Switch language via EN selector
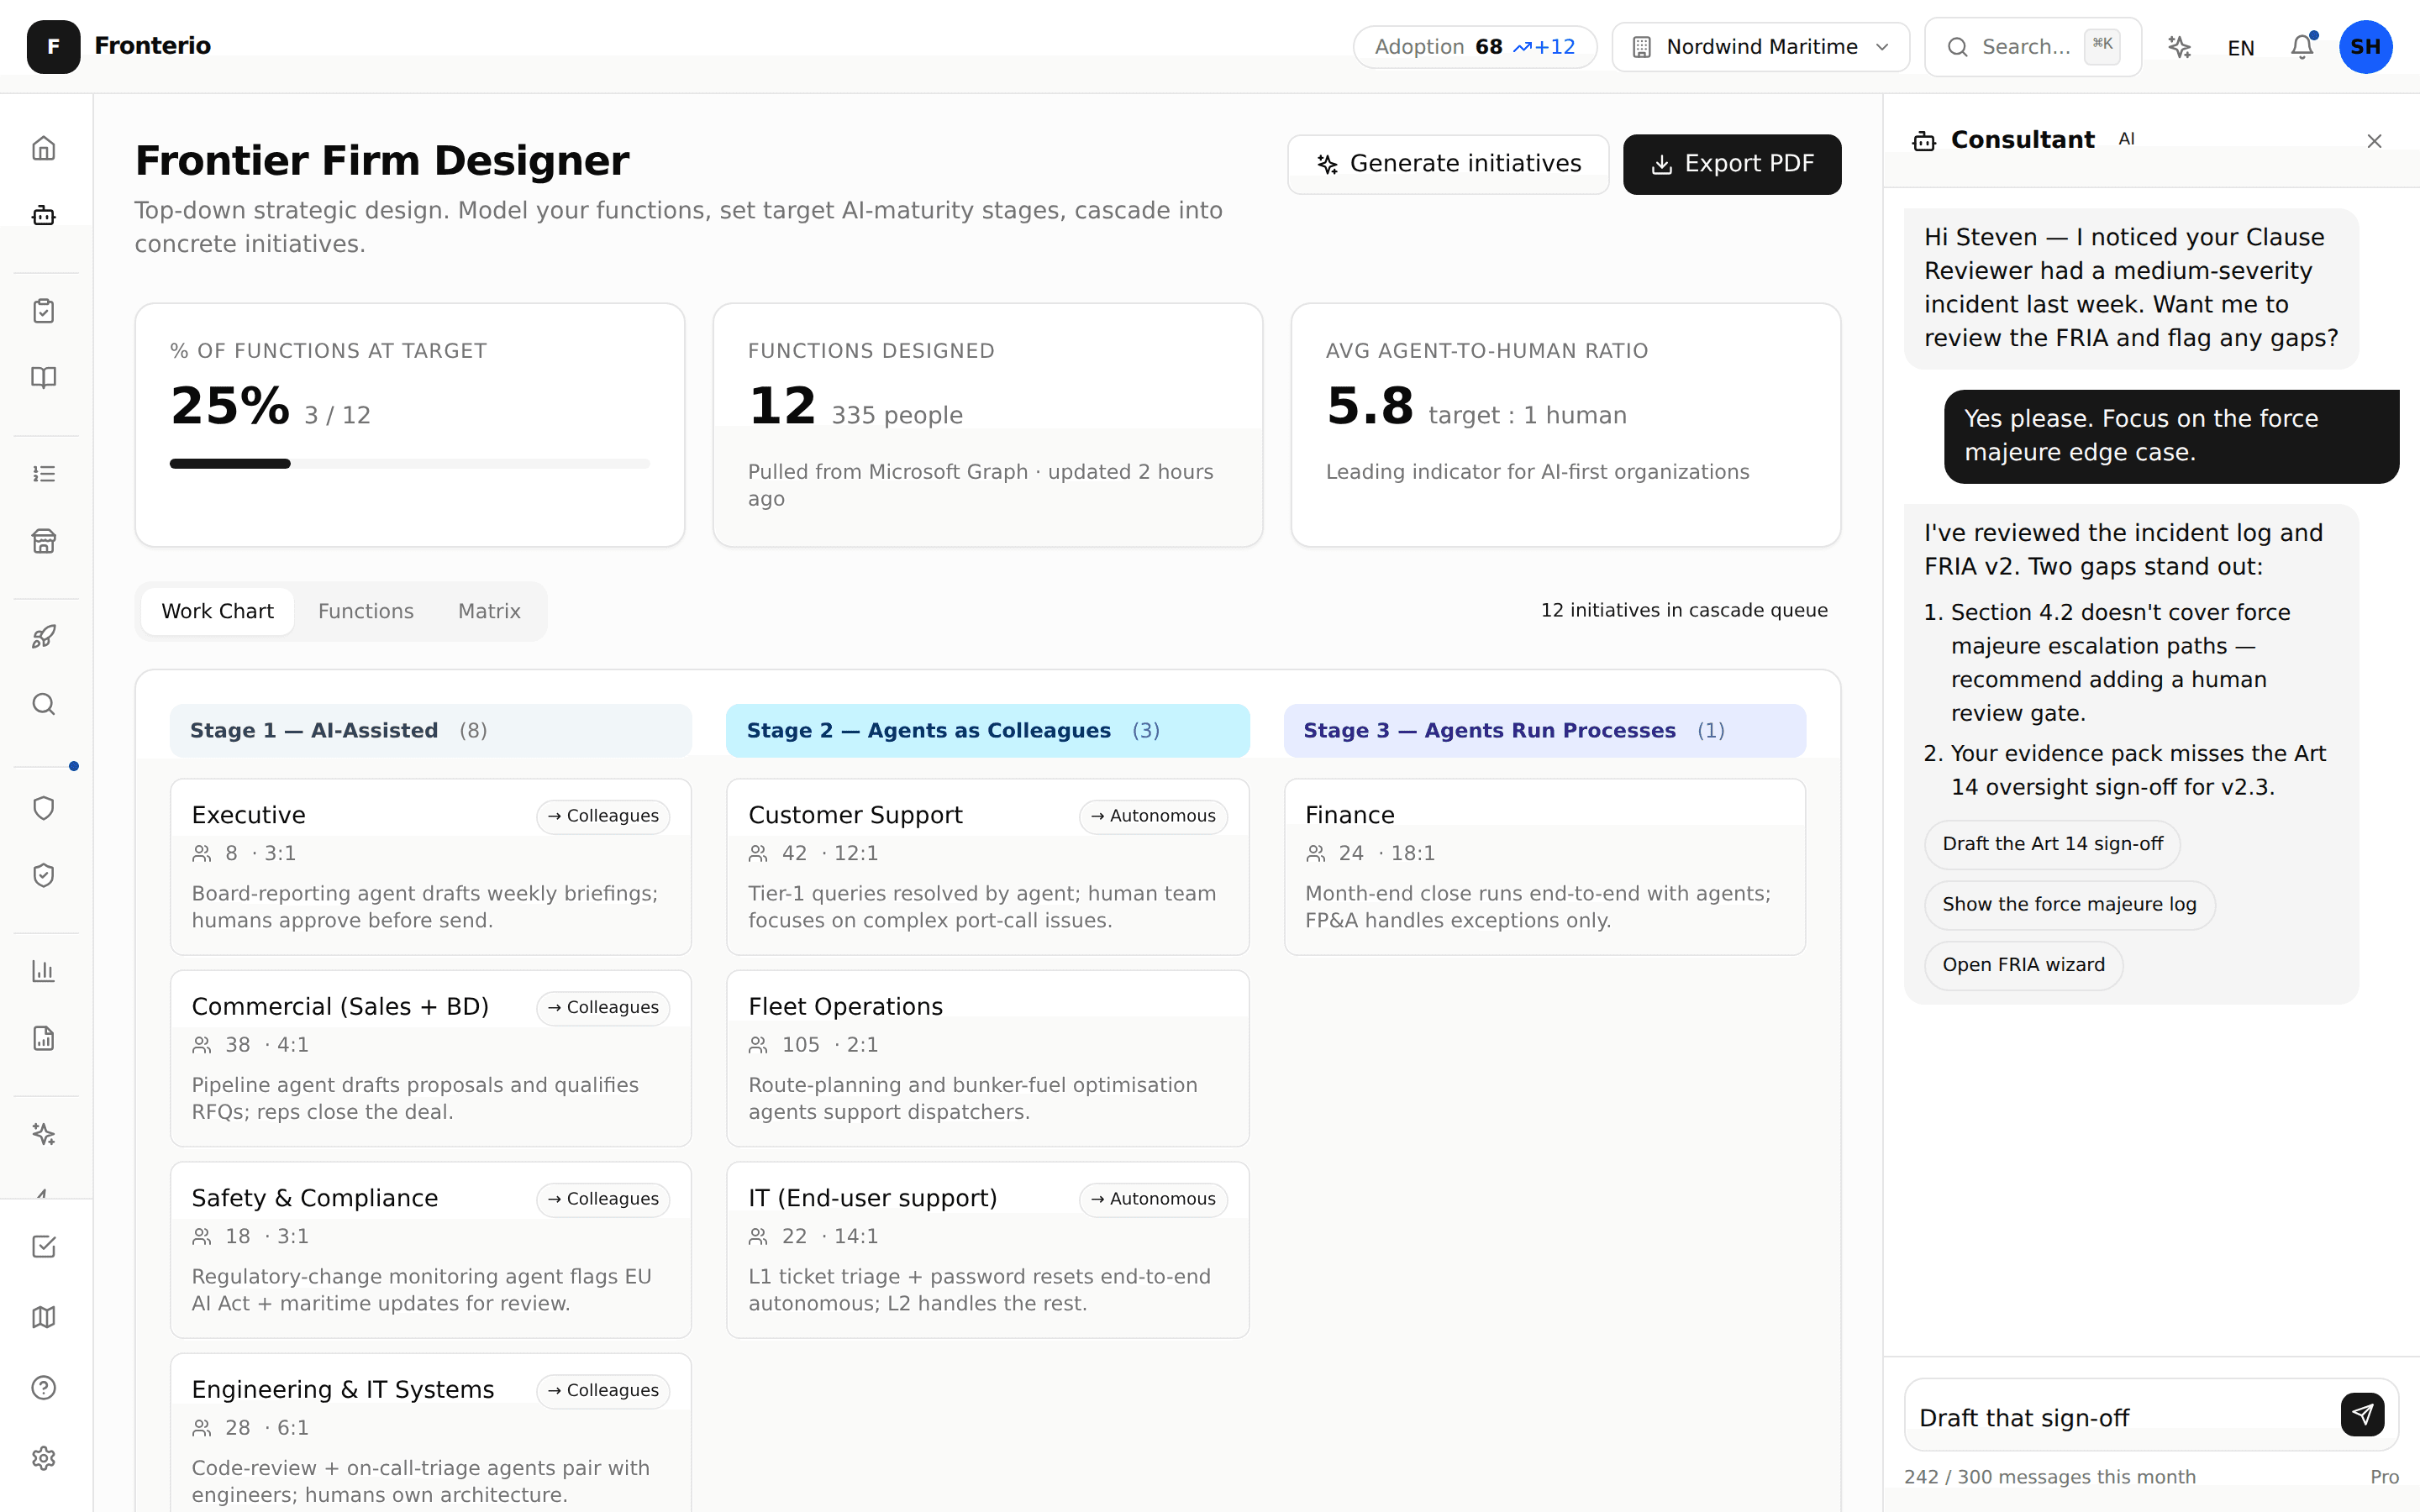Screen dimensions: 2420x1512 (2241, 48)
